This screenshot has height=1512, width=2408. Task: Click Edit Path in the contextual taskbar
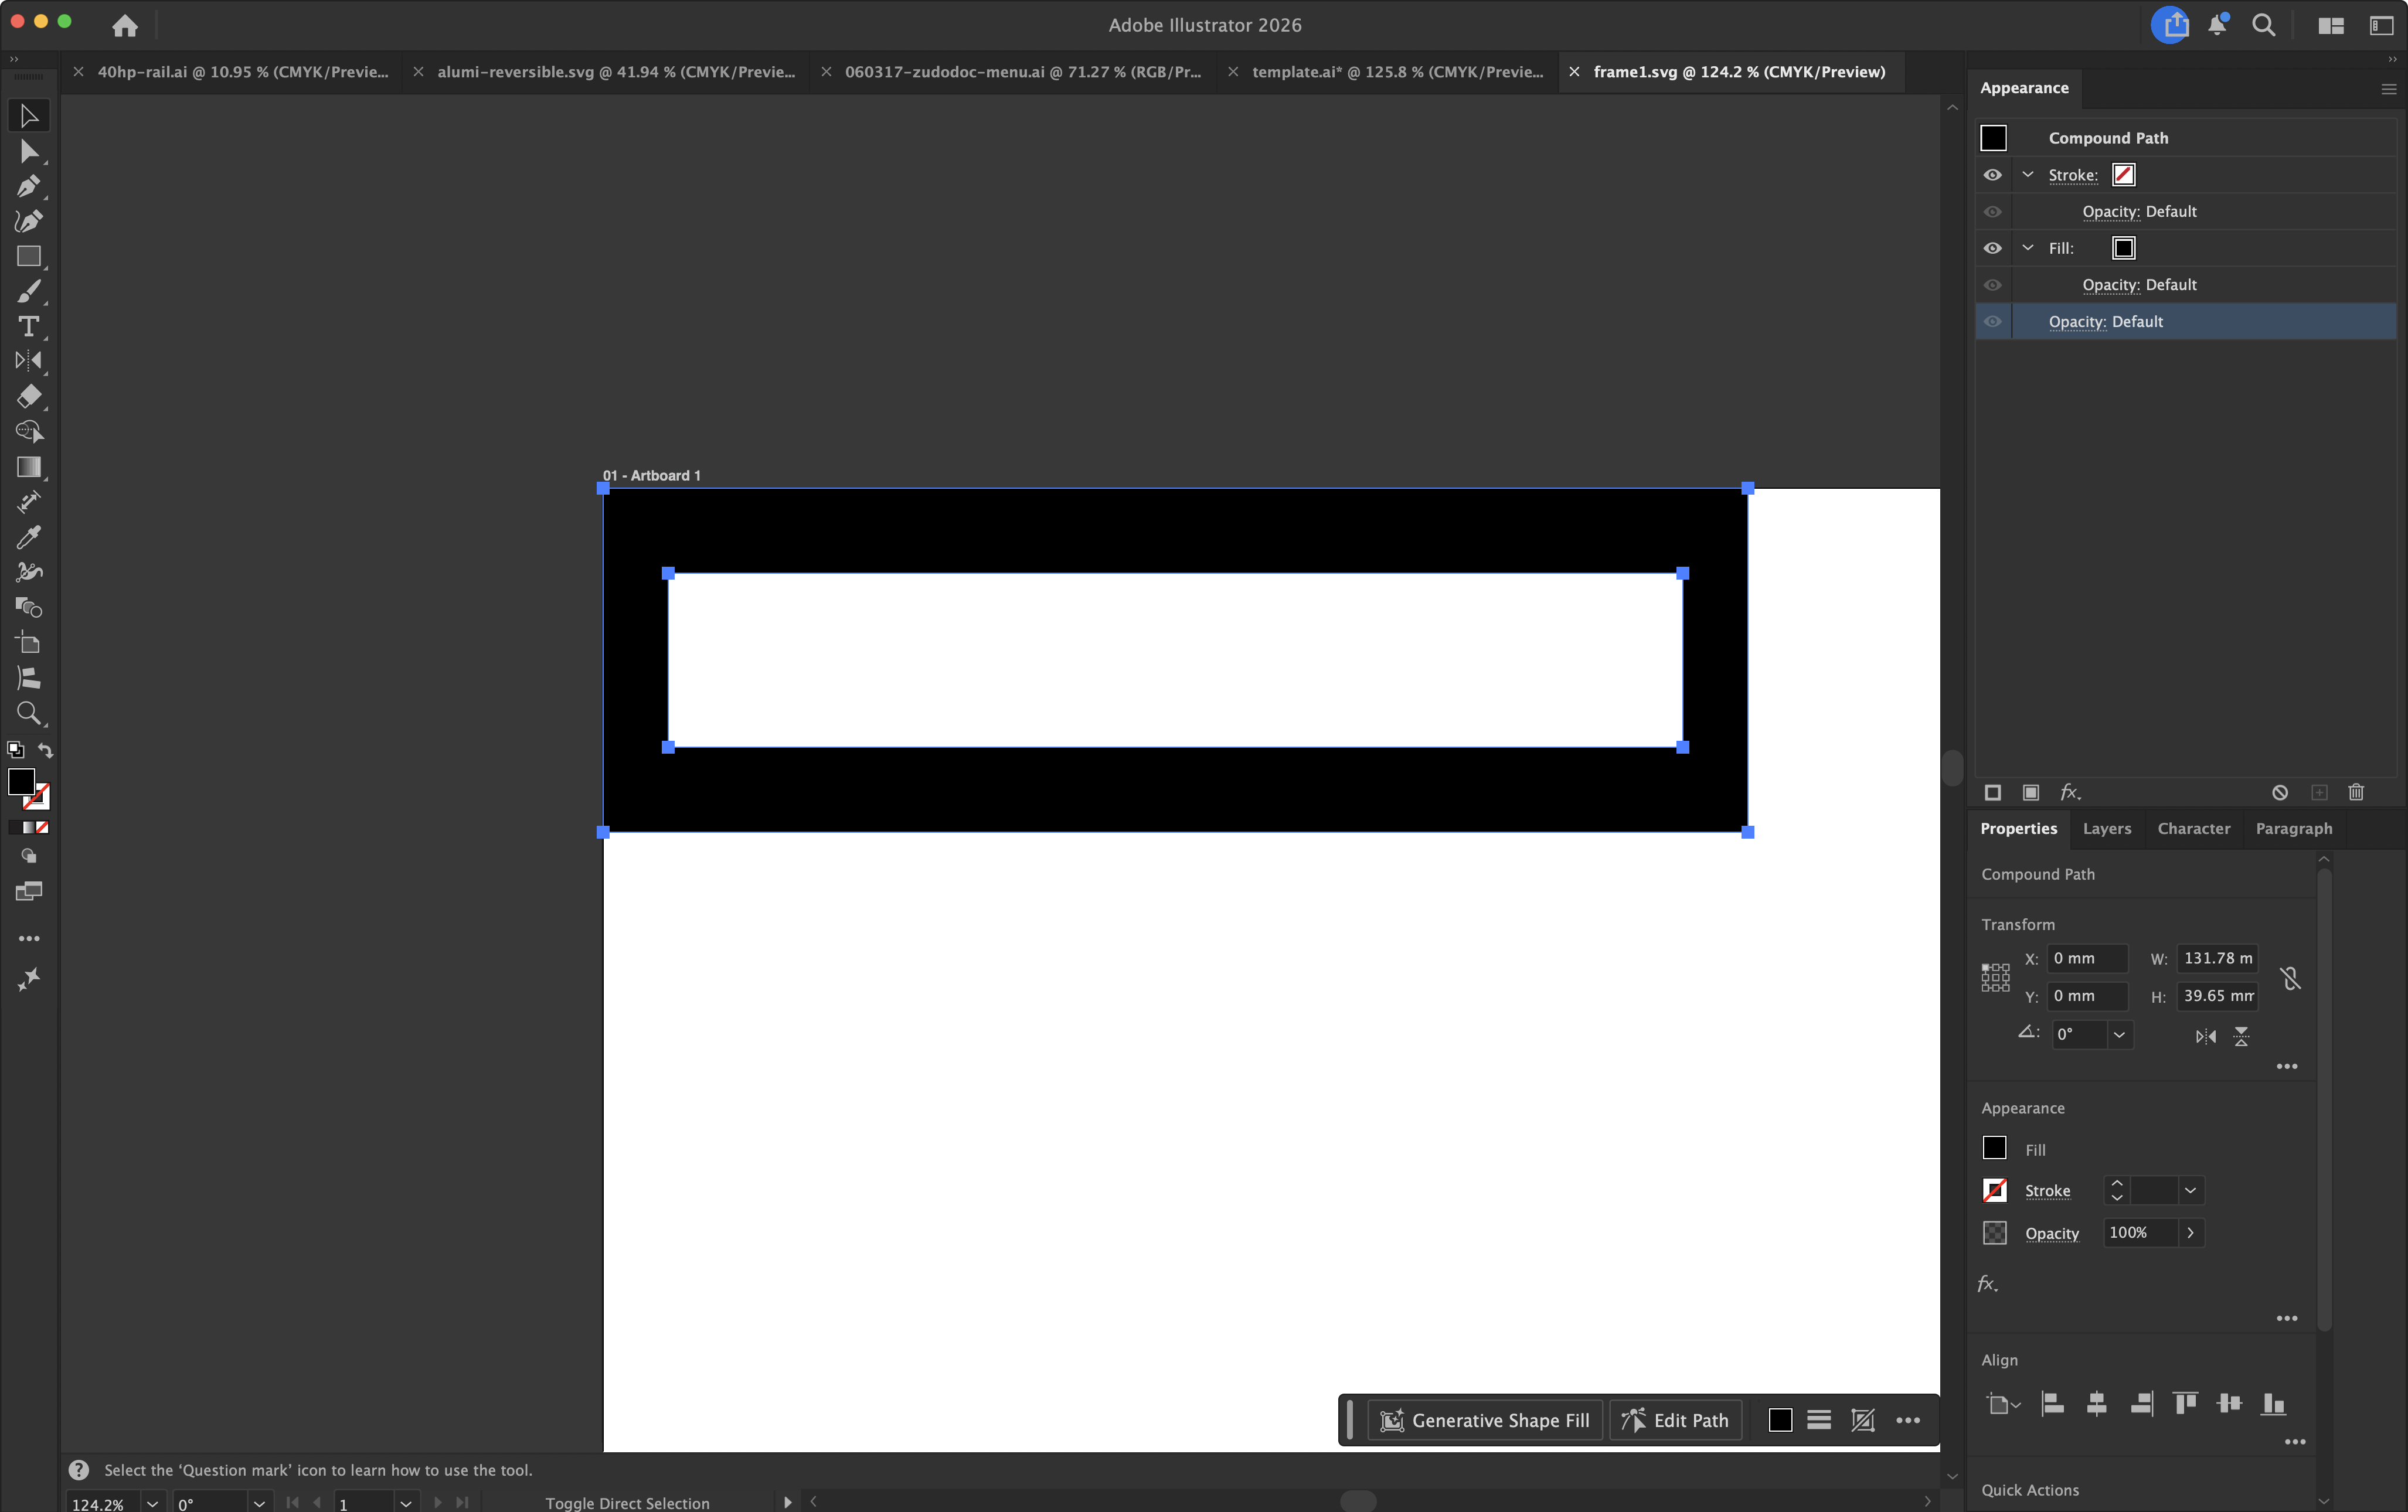click(1675, 1419)
